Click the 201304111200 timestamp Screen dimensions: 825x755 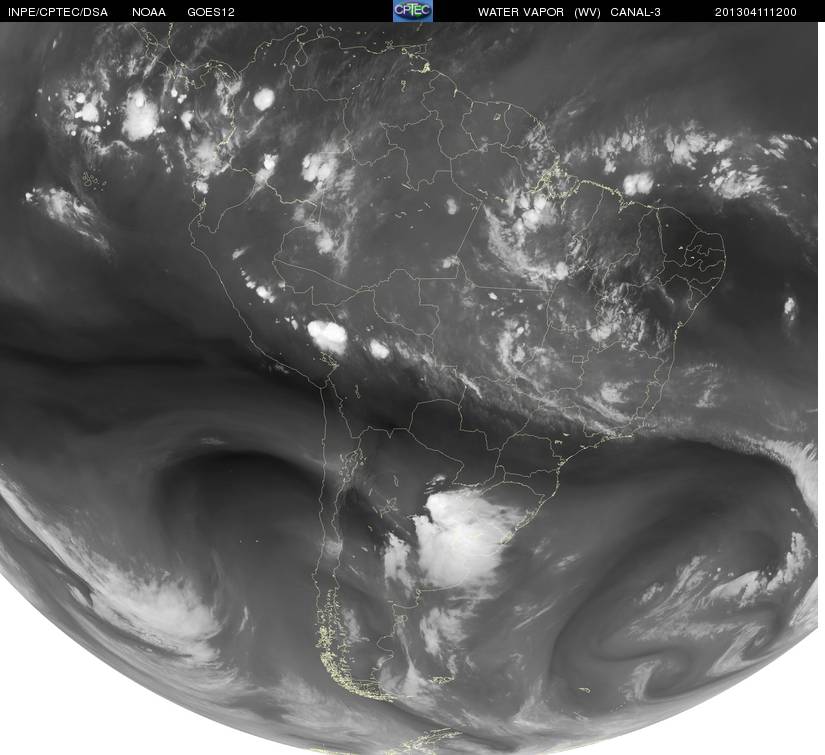756,12
